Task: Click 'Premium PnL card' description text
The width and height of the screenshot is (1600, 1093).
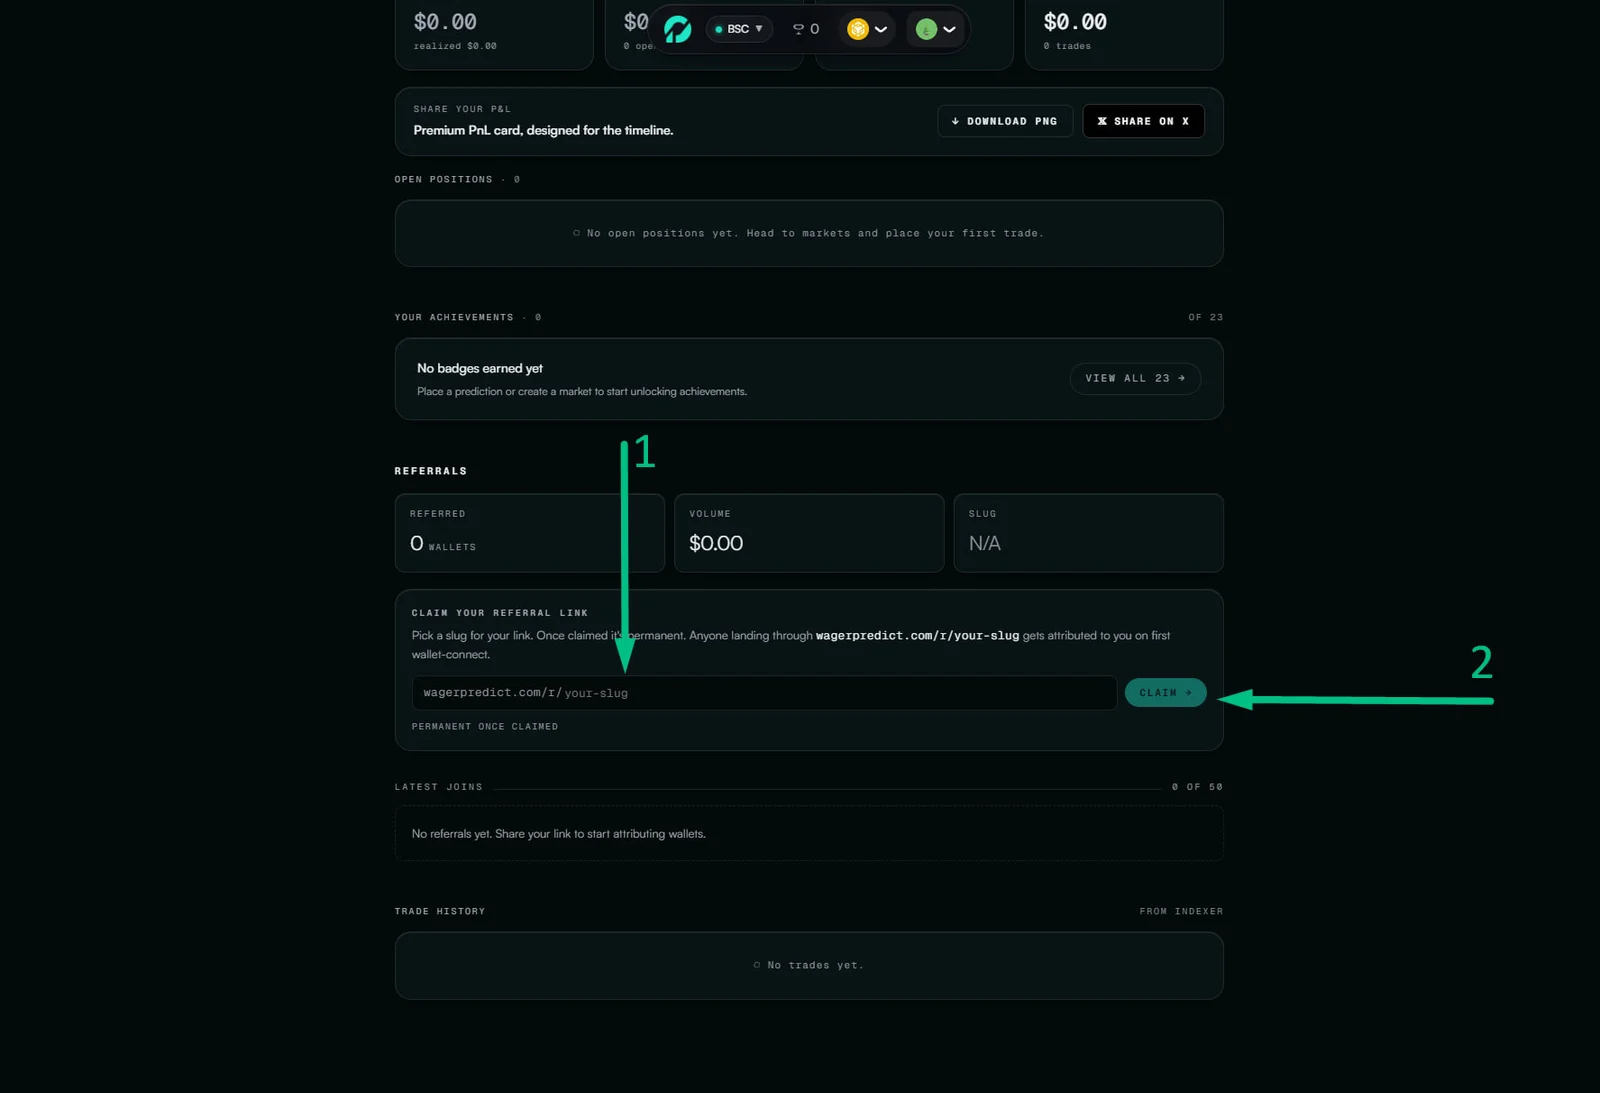Action: (x=543, y=130)
